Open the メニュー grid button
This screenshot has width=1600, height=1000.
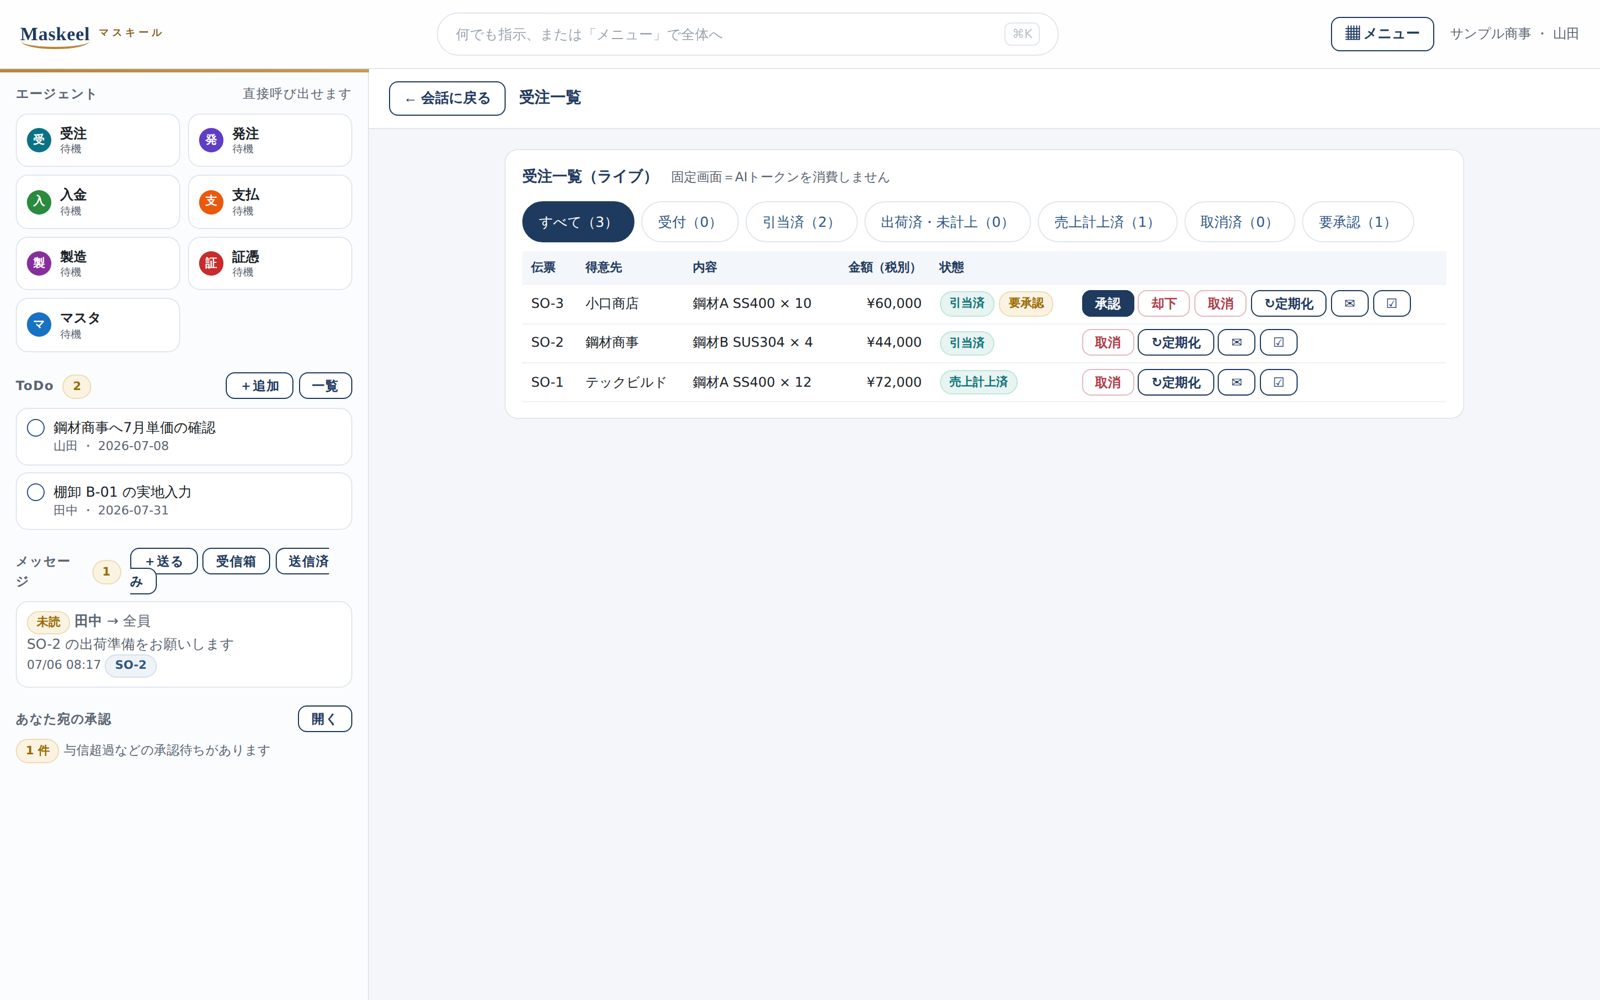coord(1382,34)
